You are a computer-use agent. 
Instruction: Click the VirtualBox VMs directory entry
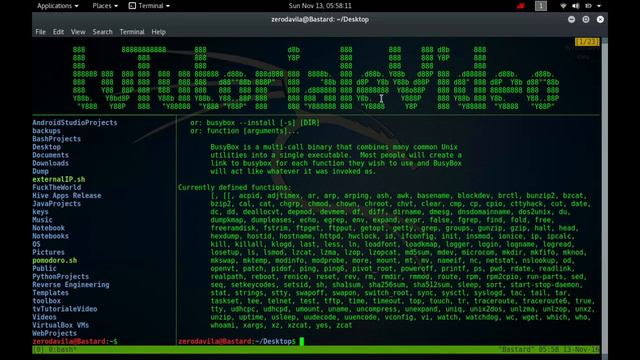[61, 325]
